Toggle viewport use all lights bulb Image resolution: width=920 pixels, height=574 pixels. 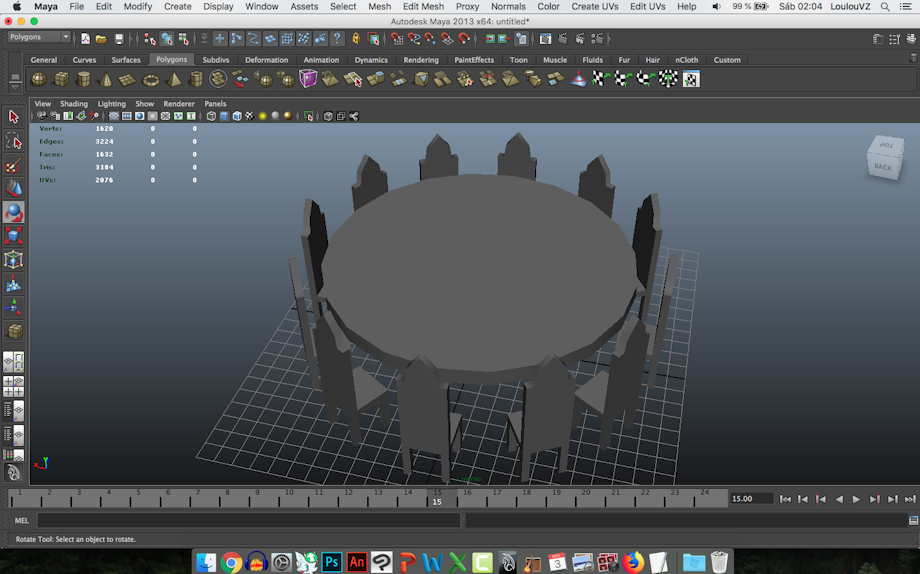(x=262, y=116)
